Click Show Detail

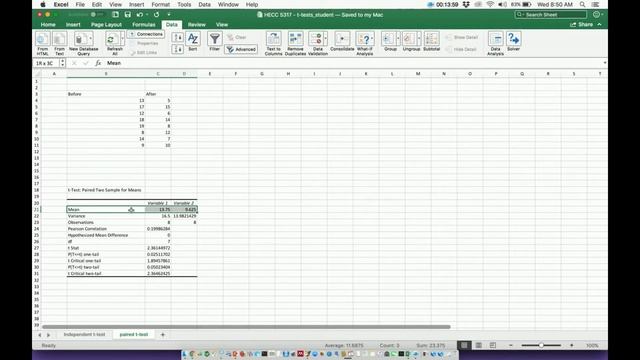tap(461, 37)
